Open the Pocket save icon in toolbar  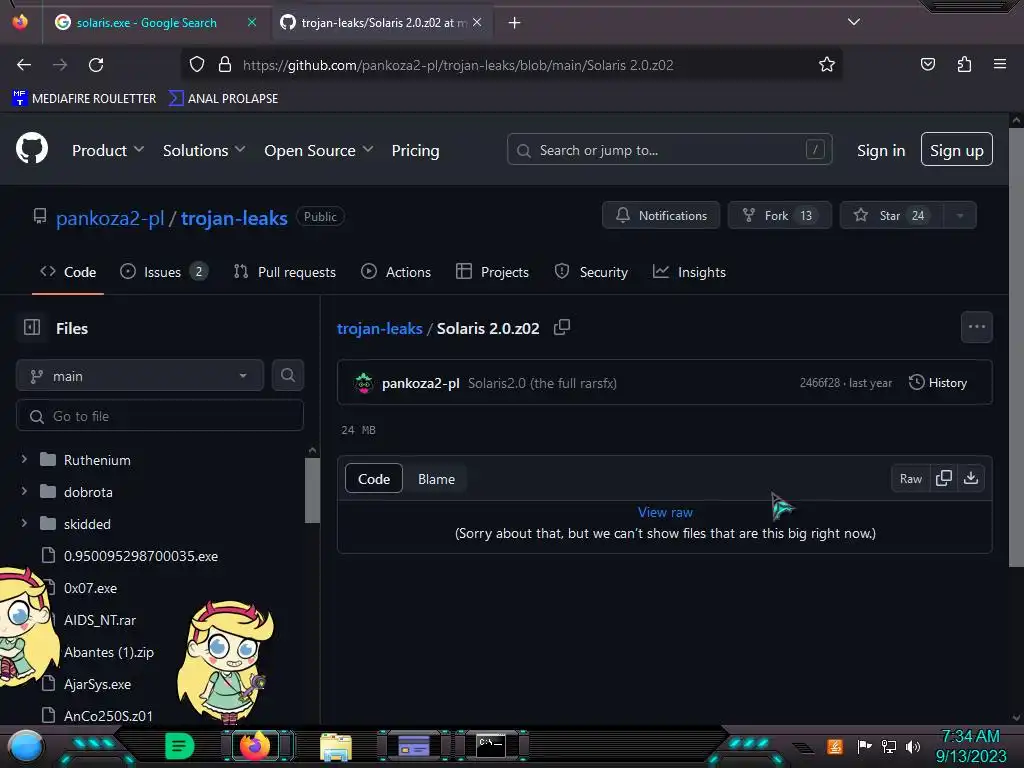pyautogui.click(x=927, y=64)
